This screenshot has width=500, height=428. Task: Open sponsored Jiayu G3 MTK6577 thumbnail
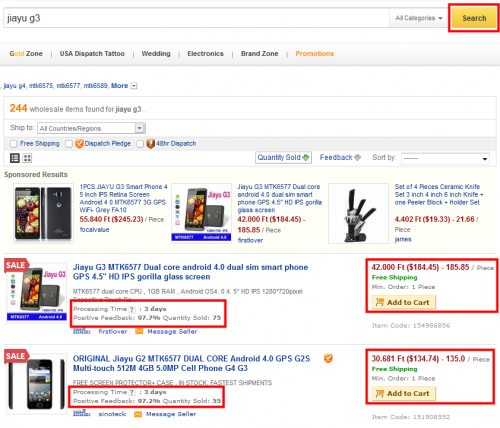[201, 213]
